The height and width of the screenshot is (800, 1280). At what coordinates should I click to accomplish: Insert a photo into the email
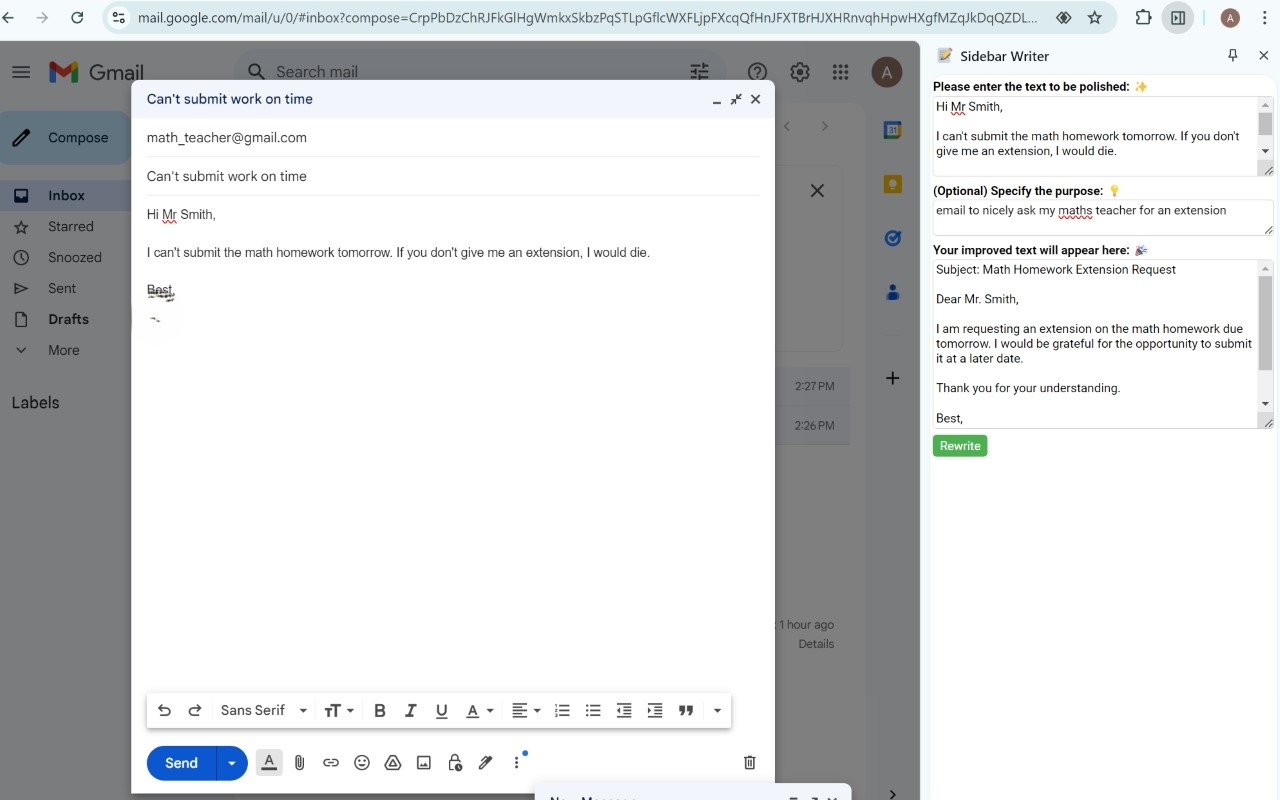tap(424, 763)
